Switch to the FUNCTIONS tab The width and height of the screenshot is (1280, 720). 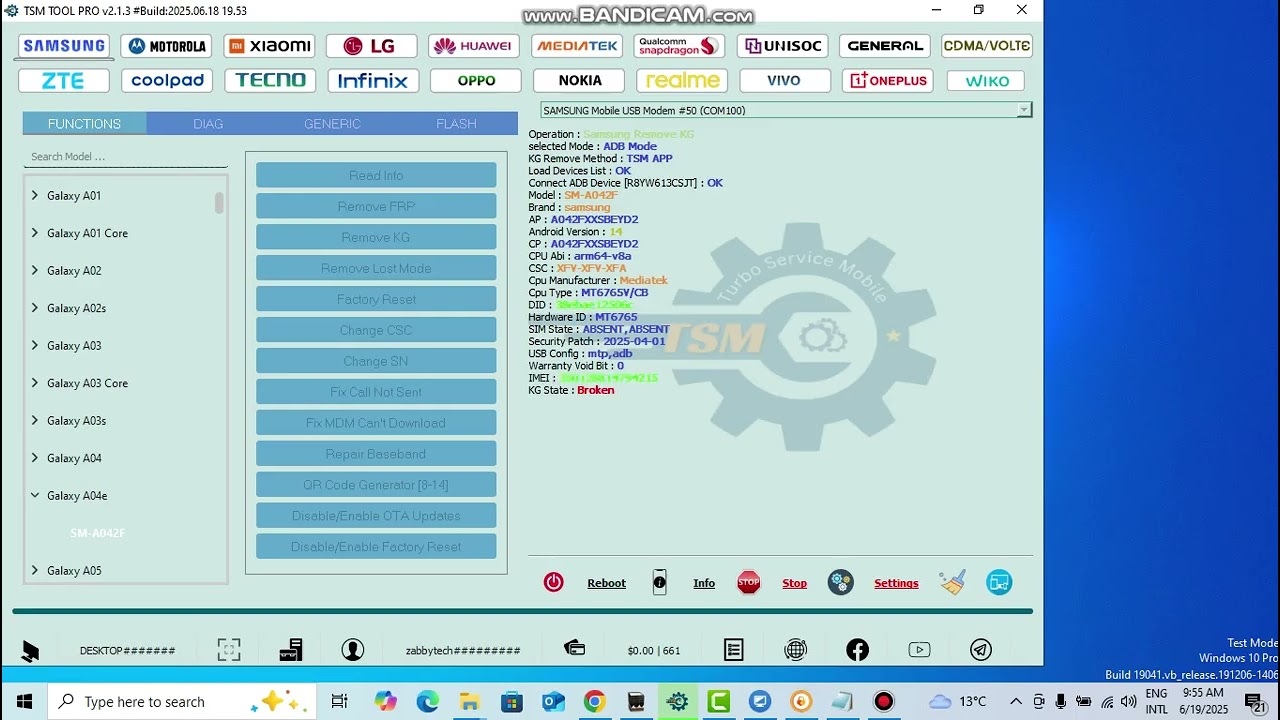[x=84, y=124]
